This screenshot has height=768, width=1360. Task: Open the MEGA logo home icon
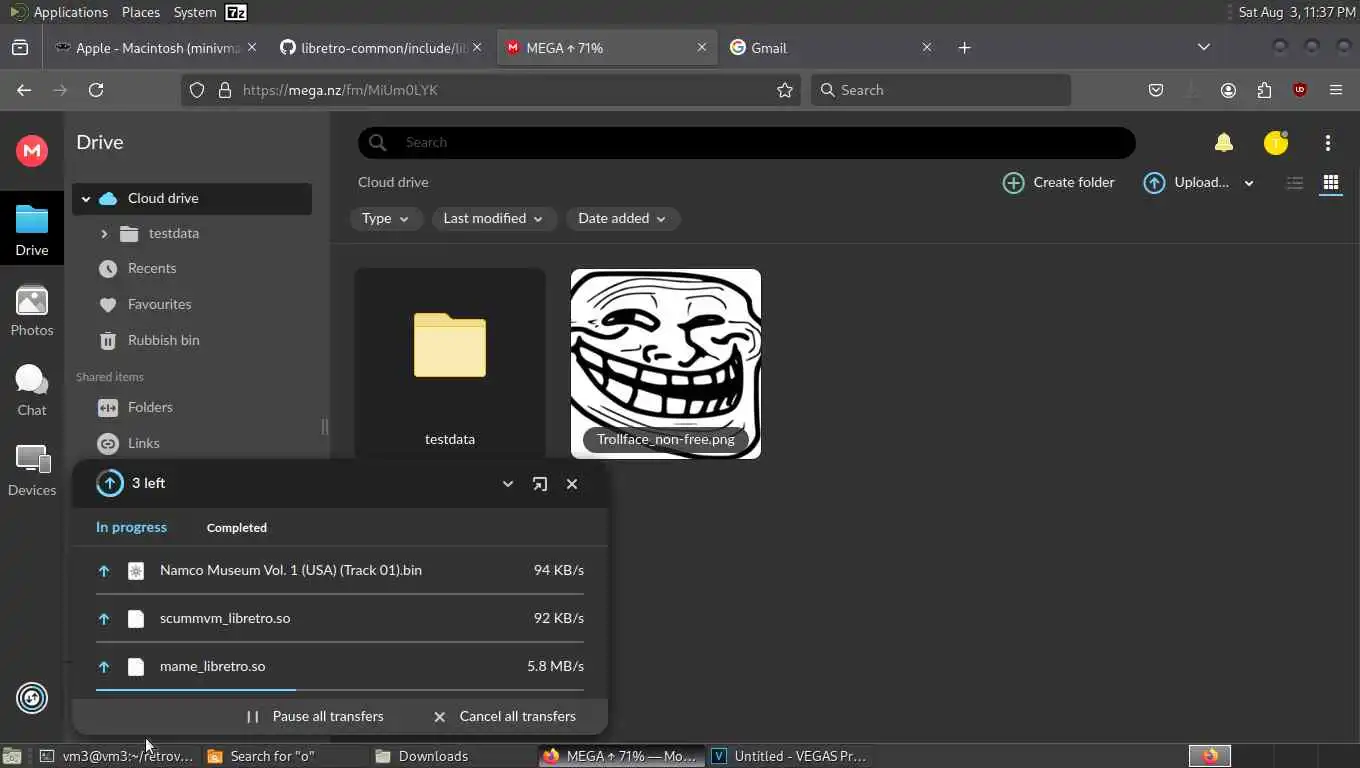coord(32,151)
